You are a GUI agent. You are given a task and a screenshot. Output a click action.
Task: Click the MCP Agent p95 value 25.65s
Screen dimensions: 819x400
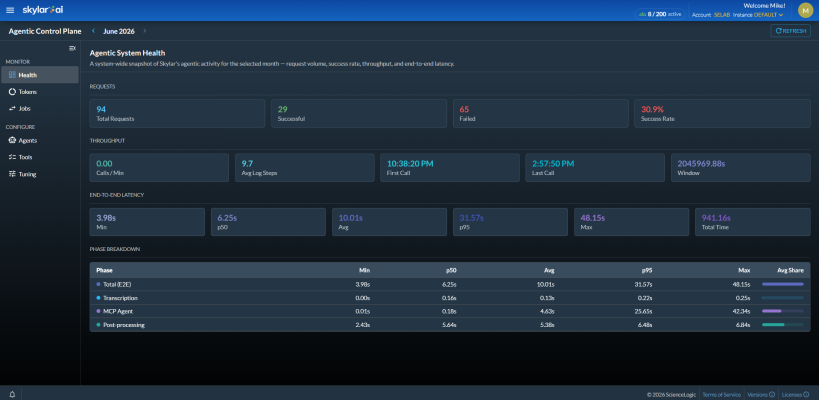pos(644,311)
